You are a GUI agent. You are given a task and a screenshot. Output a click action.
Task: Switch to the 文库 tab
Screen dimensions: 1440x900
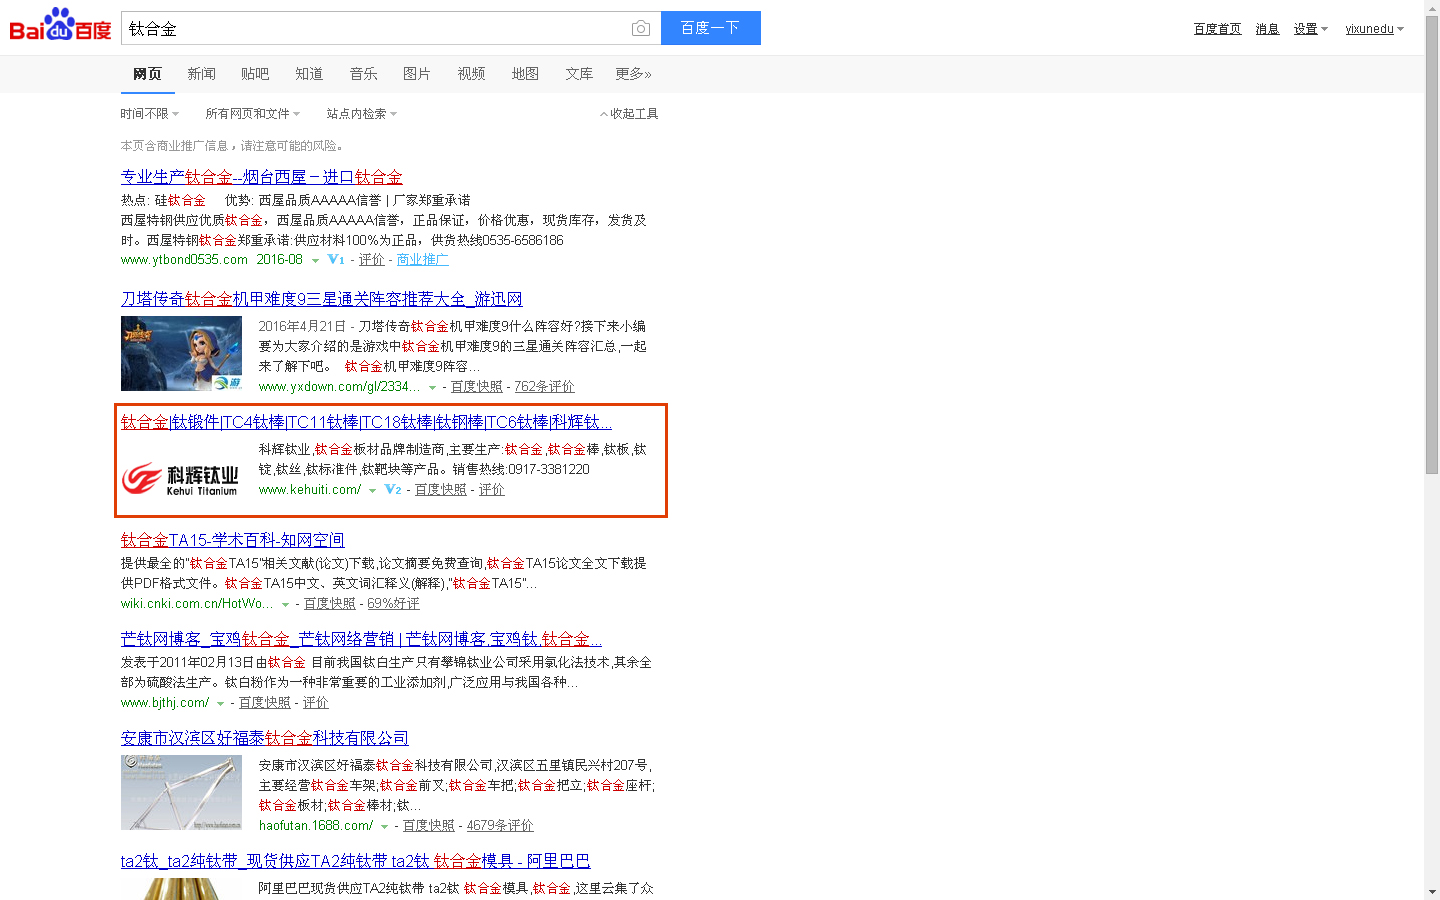579,74
